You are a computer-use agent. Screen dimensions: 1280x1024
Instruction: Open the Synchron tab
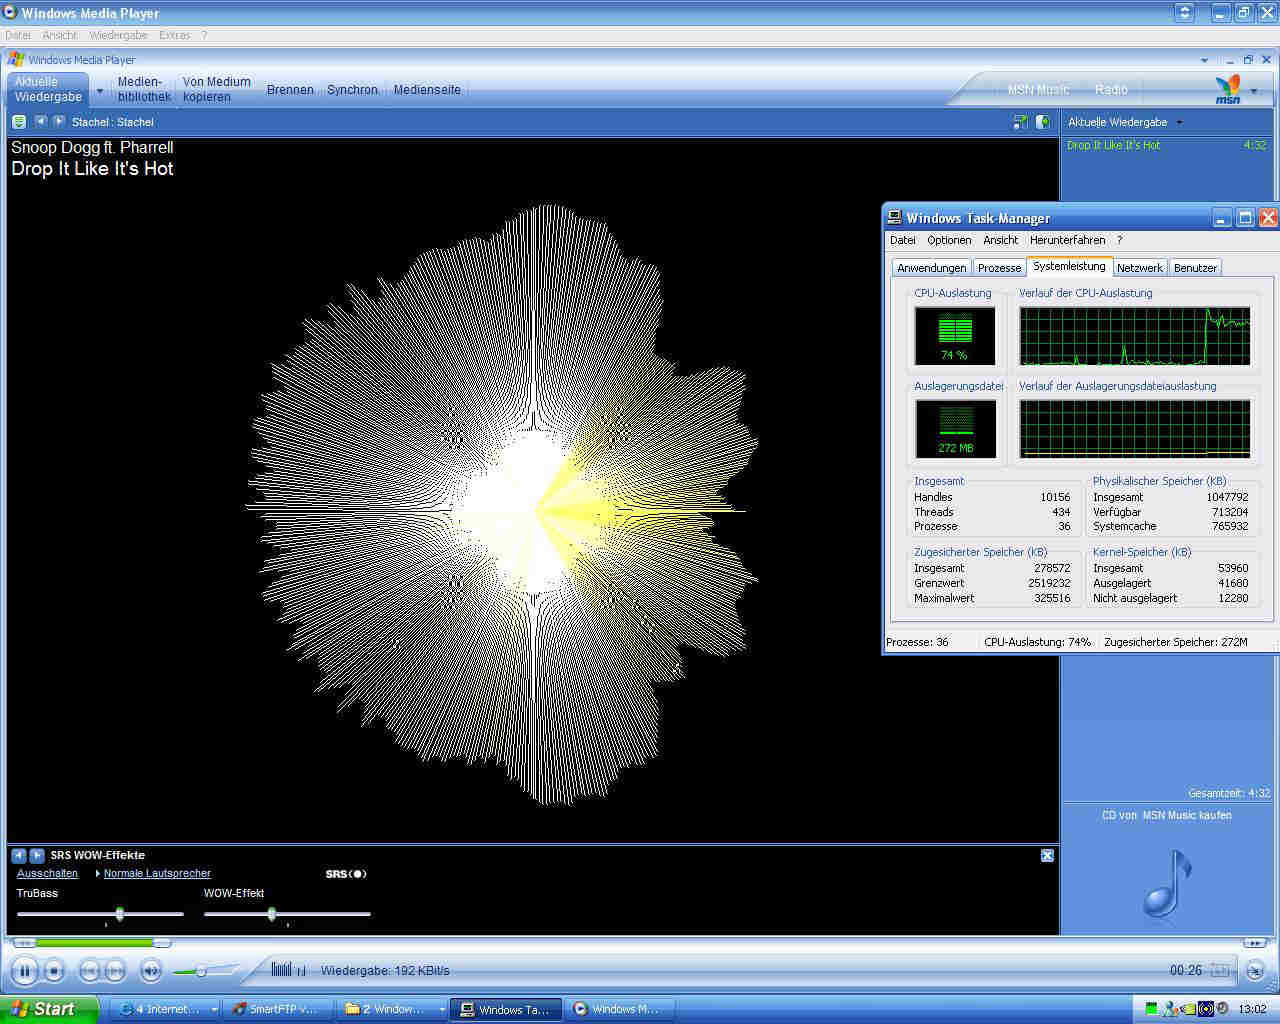click(352, 89)
